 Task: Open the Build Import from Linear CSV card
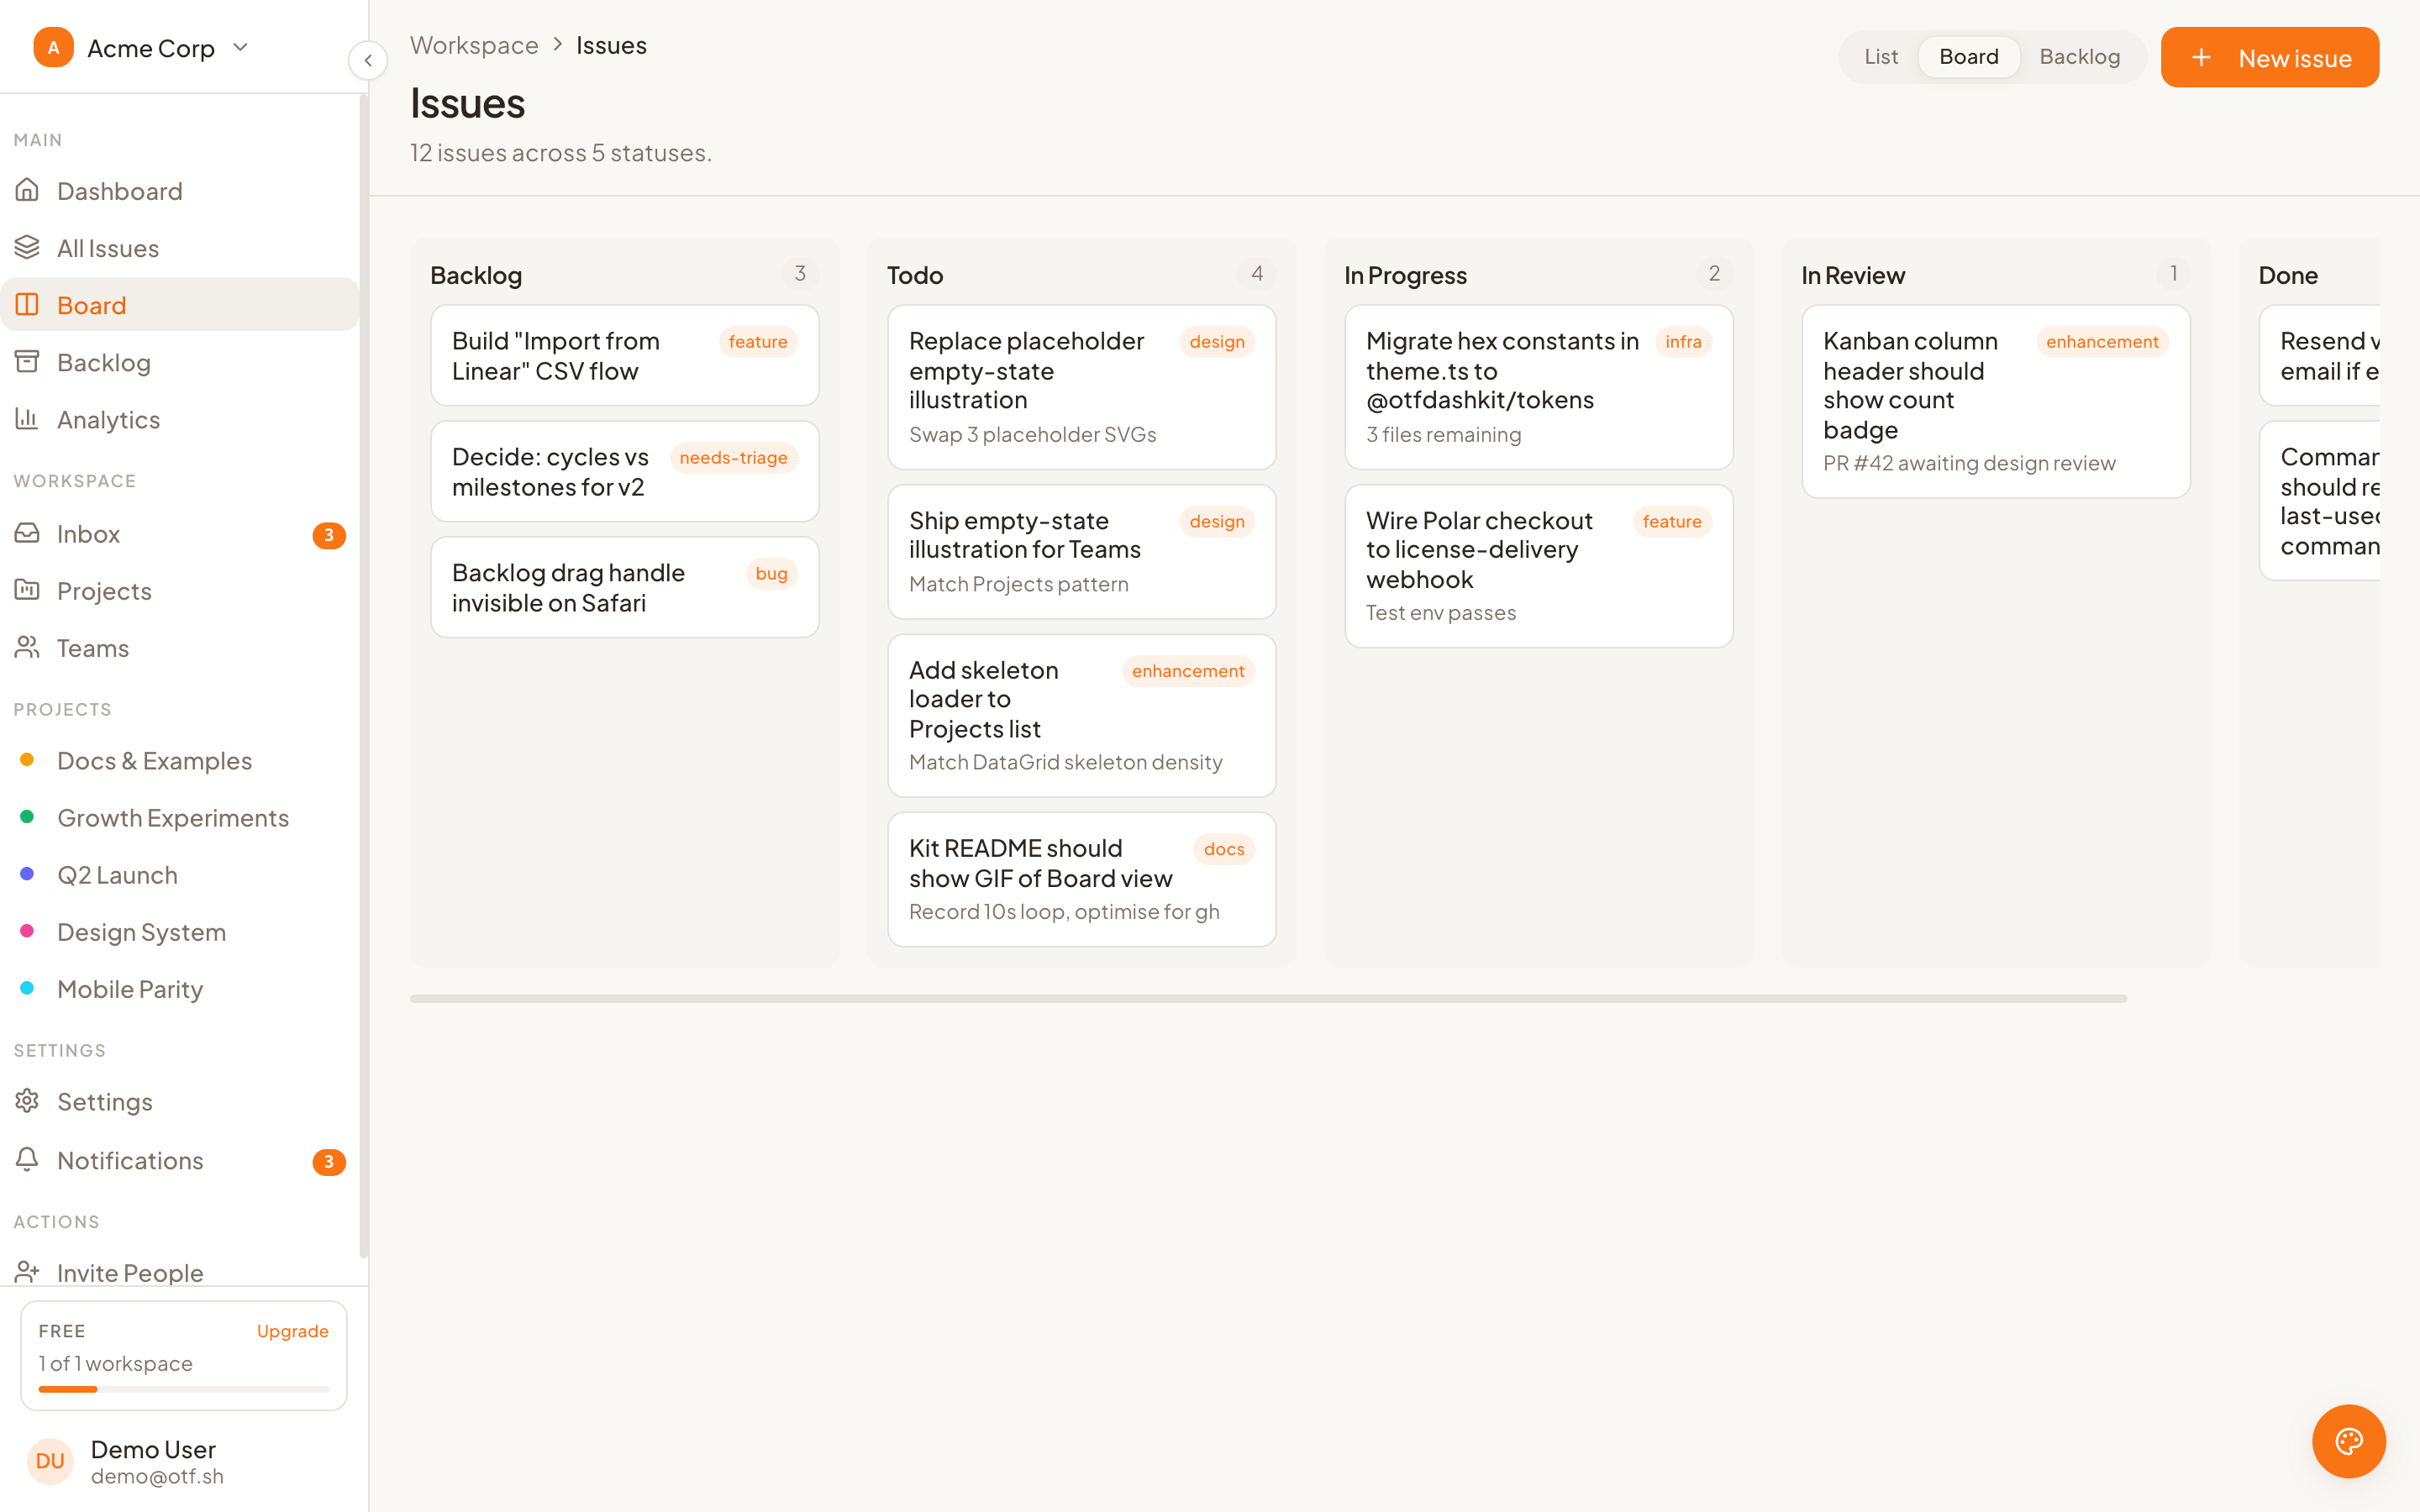pos(625,355)
